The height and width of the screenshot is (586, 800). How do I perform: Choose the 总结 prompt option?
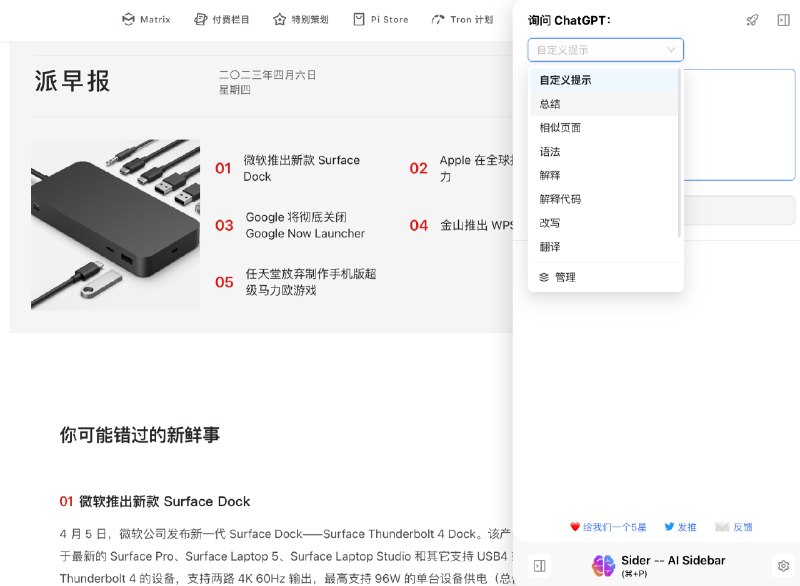pos(604,104)
